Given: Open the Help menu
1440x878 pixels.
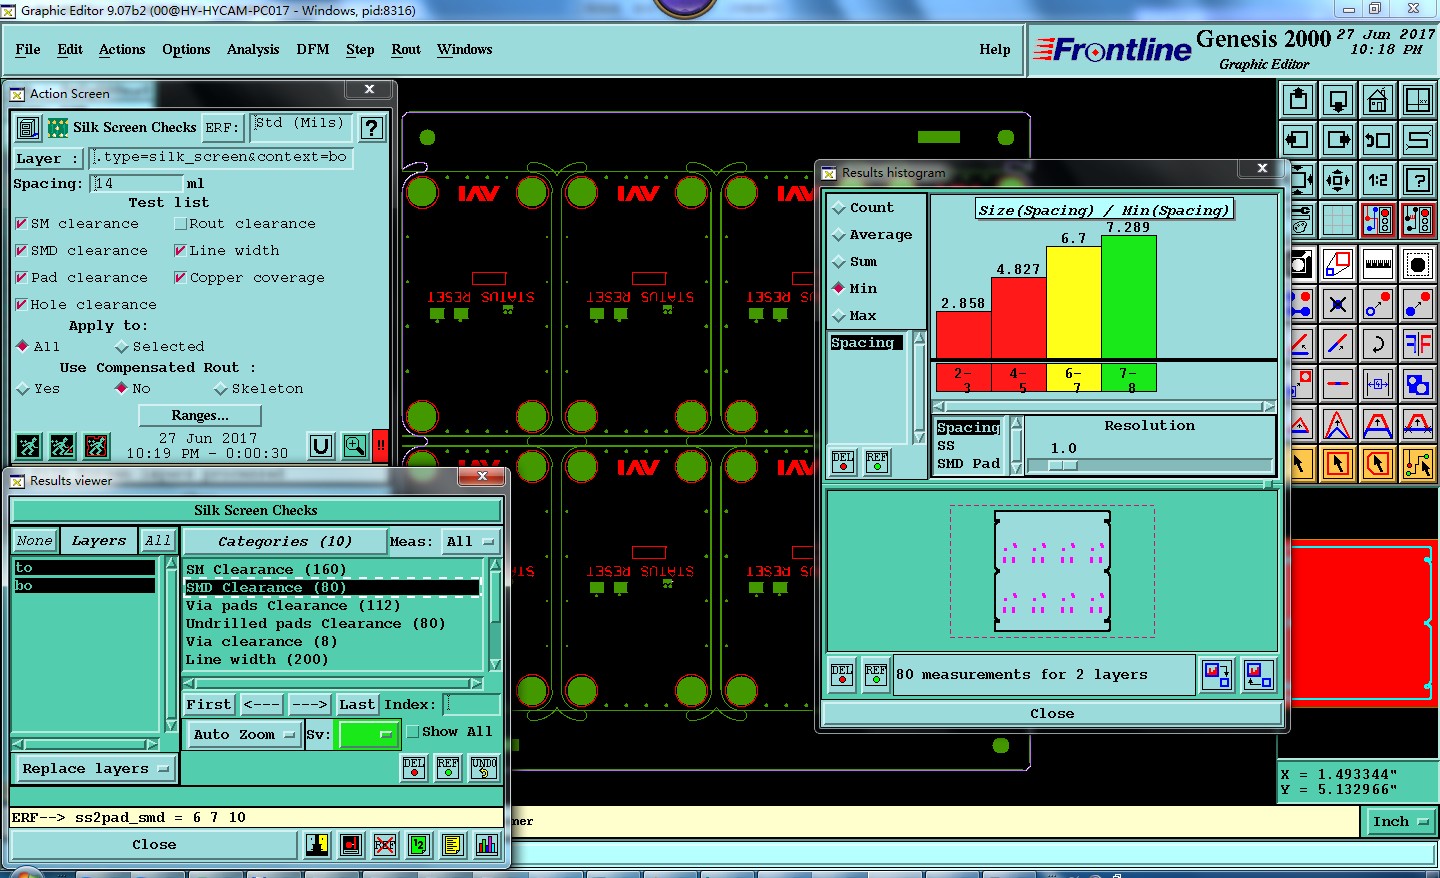Looking at the screenshot, I should (995, 49).
